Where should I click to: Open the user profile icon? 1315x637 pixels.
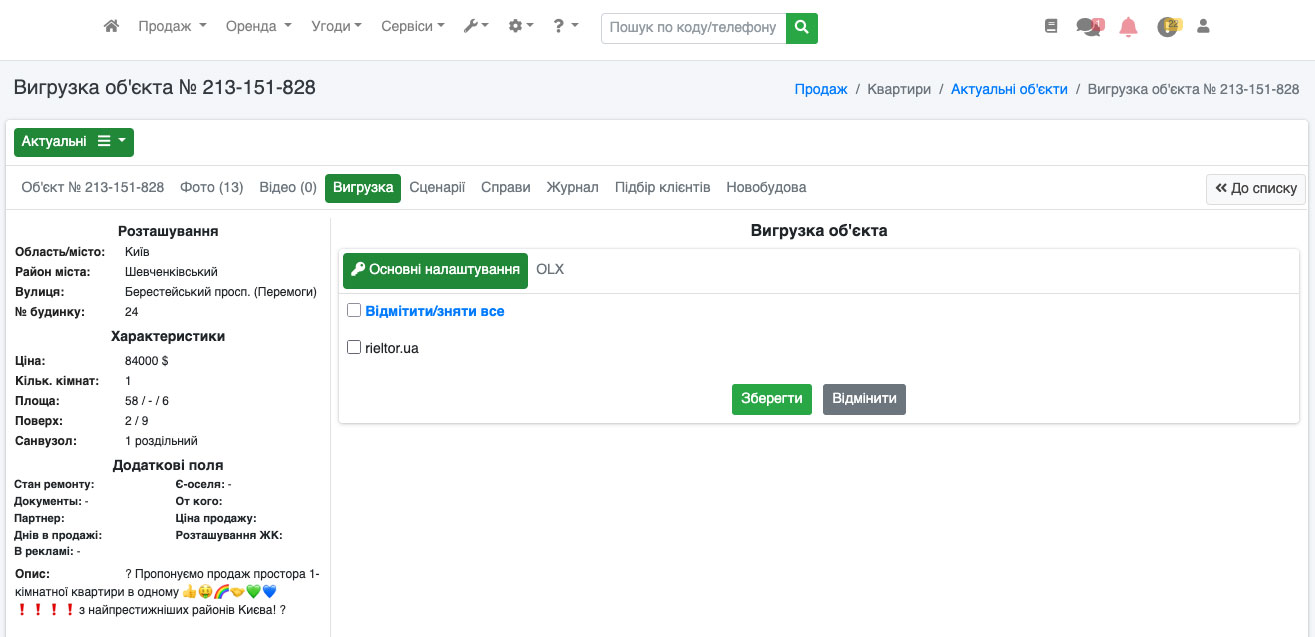pyautogui.click(x=1203, y=27)
